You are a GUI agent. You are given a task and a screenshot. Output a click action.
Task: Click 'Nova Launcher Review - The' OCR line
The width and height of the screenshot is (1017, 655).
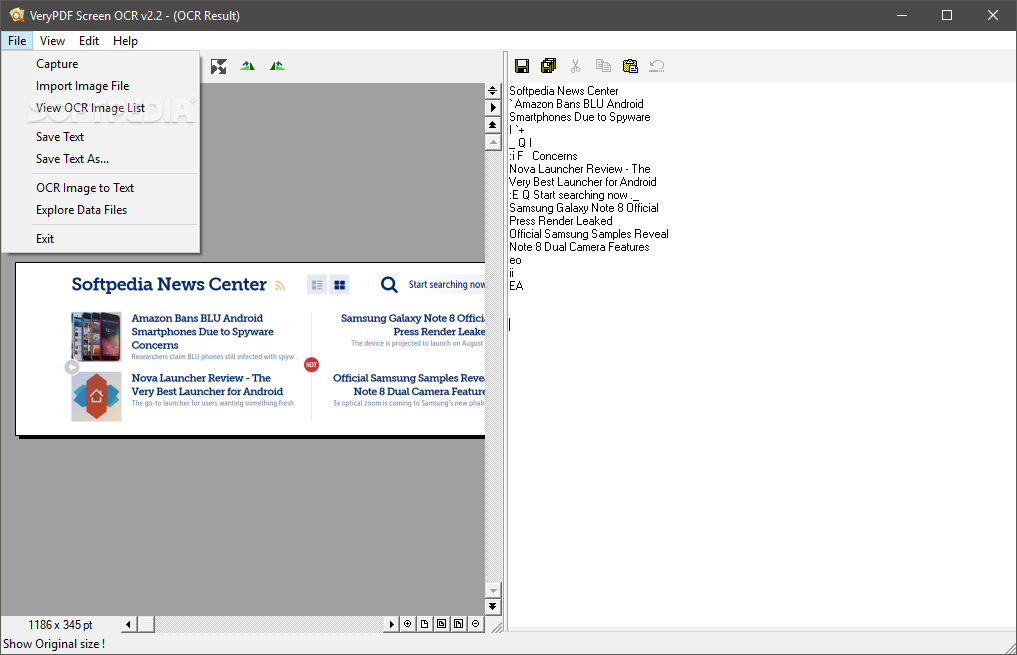point(580,169)
